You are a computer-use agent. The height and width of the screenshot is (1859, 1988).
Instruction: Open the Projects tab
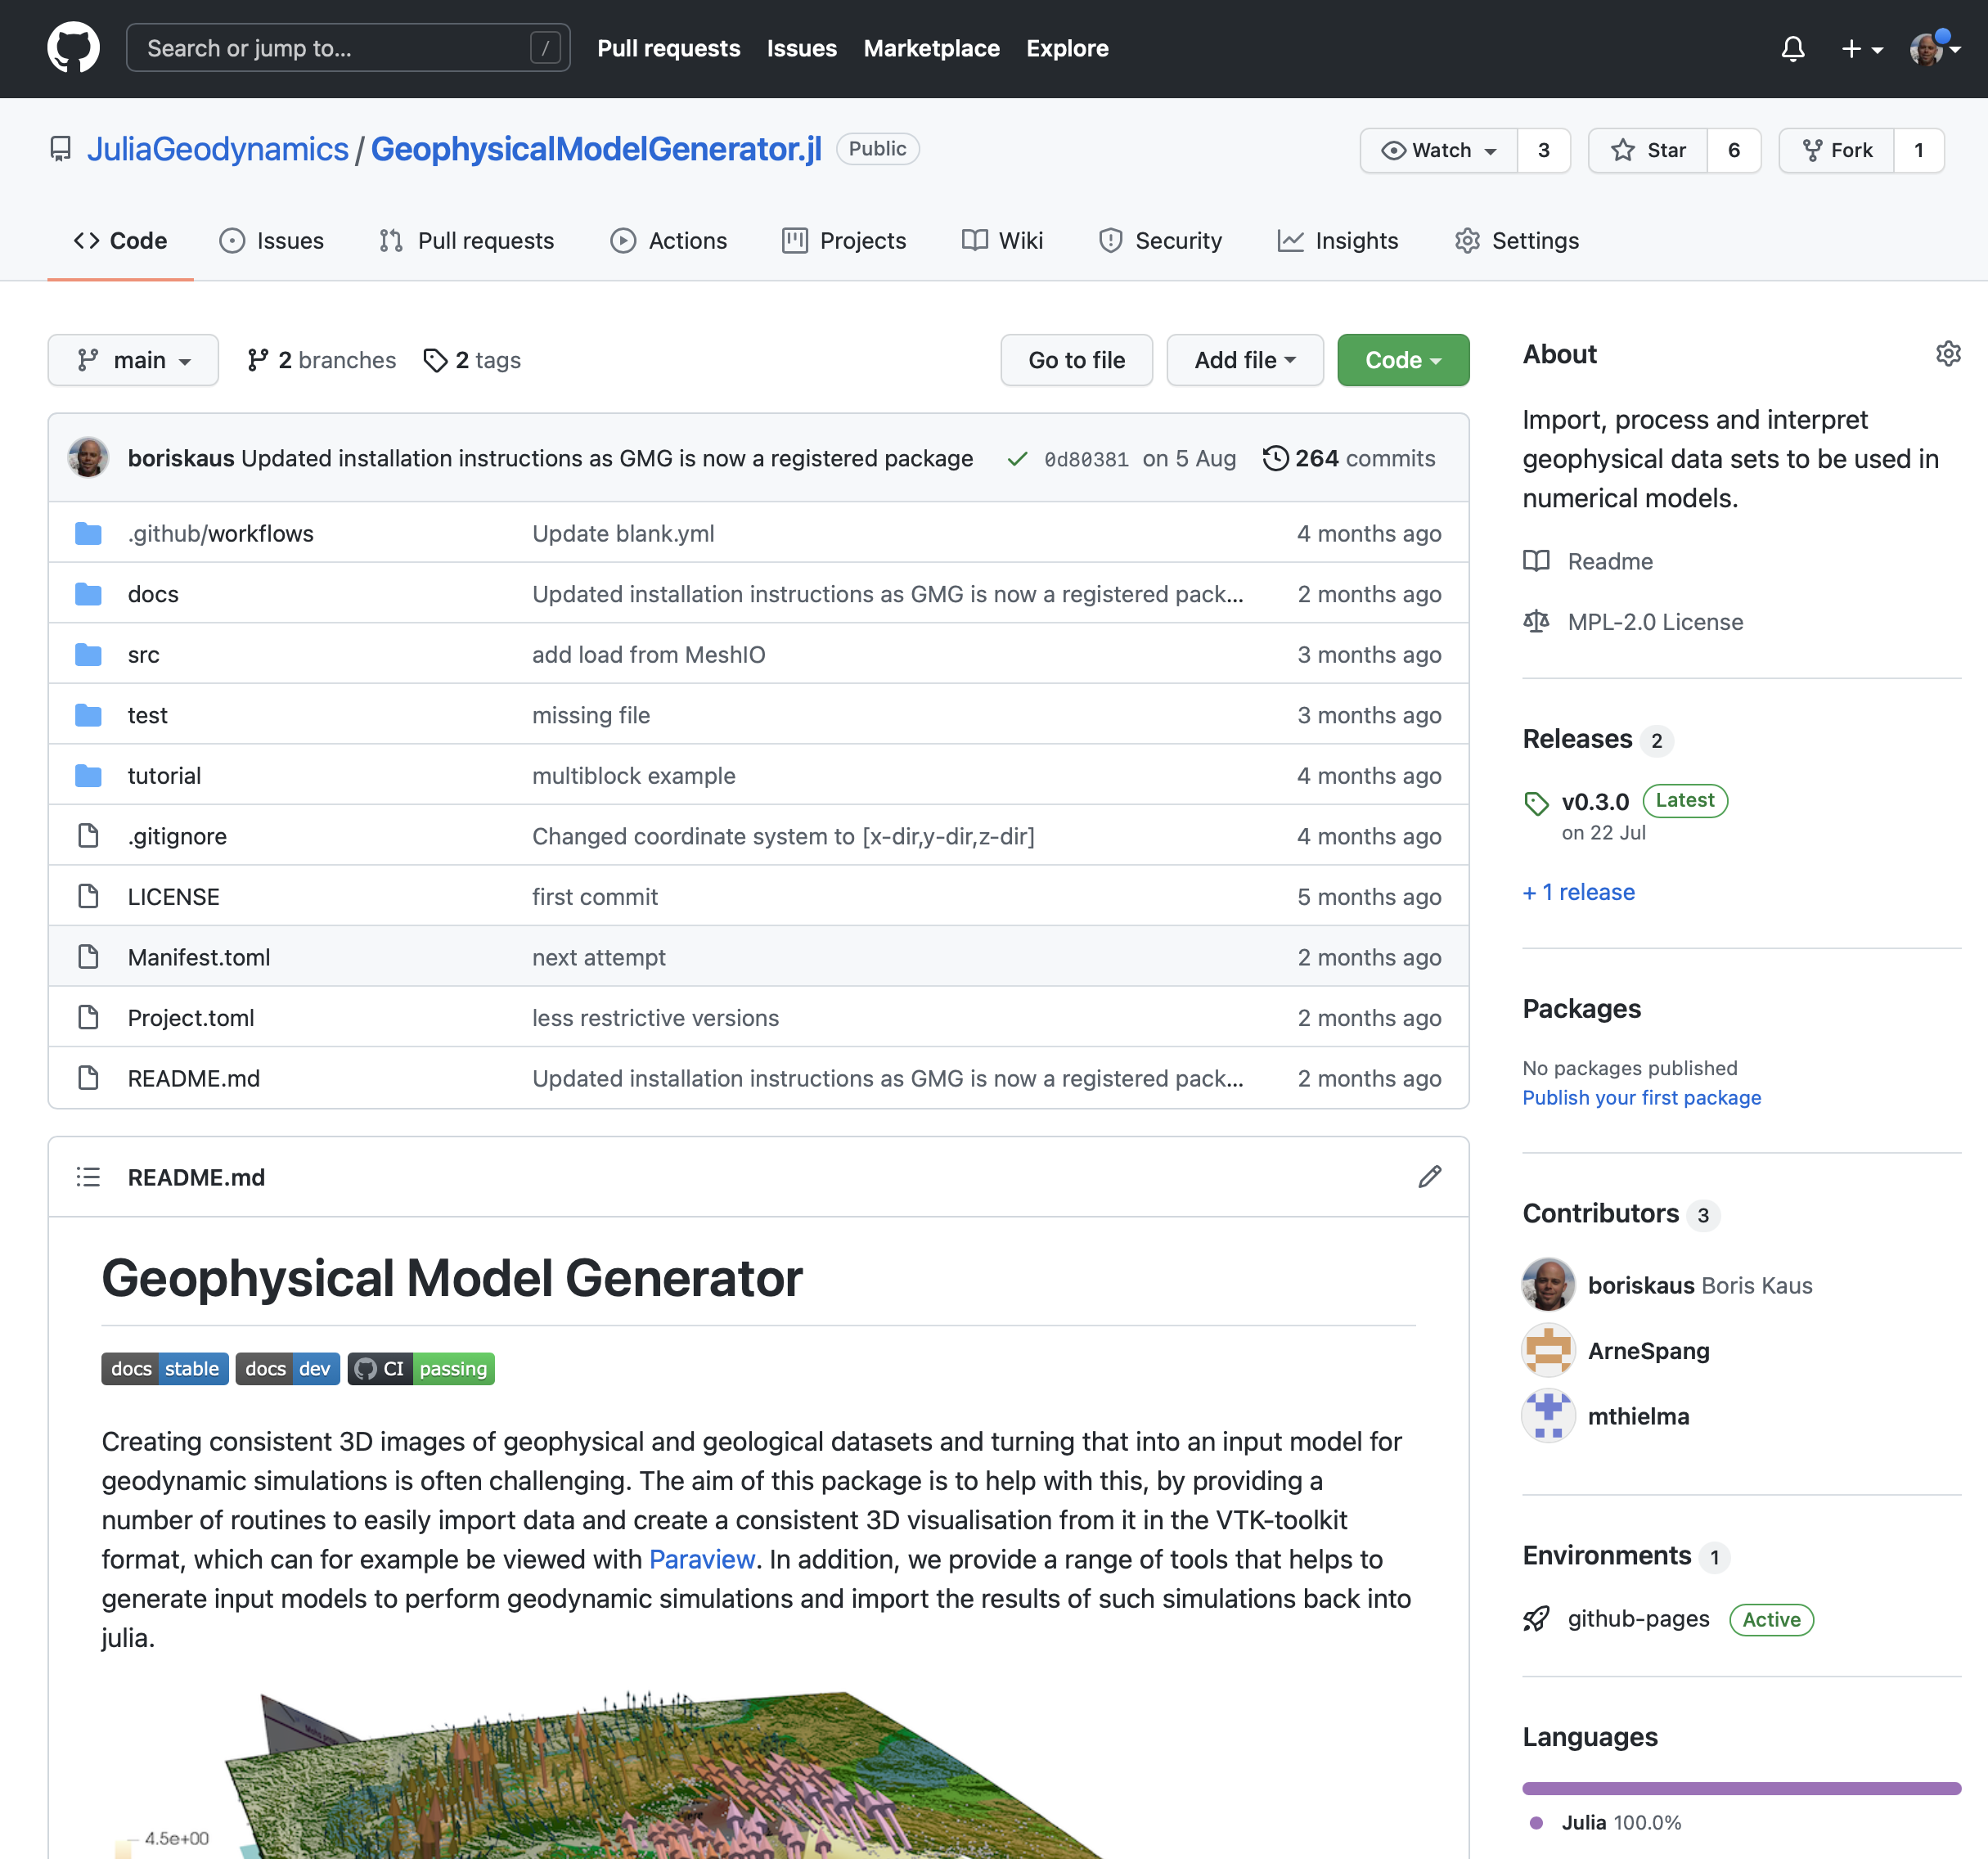pos(845,241)
